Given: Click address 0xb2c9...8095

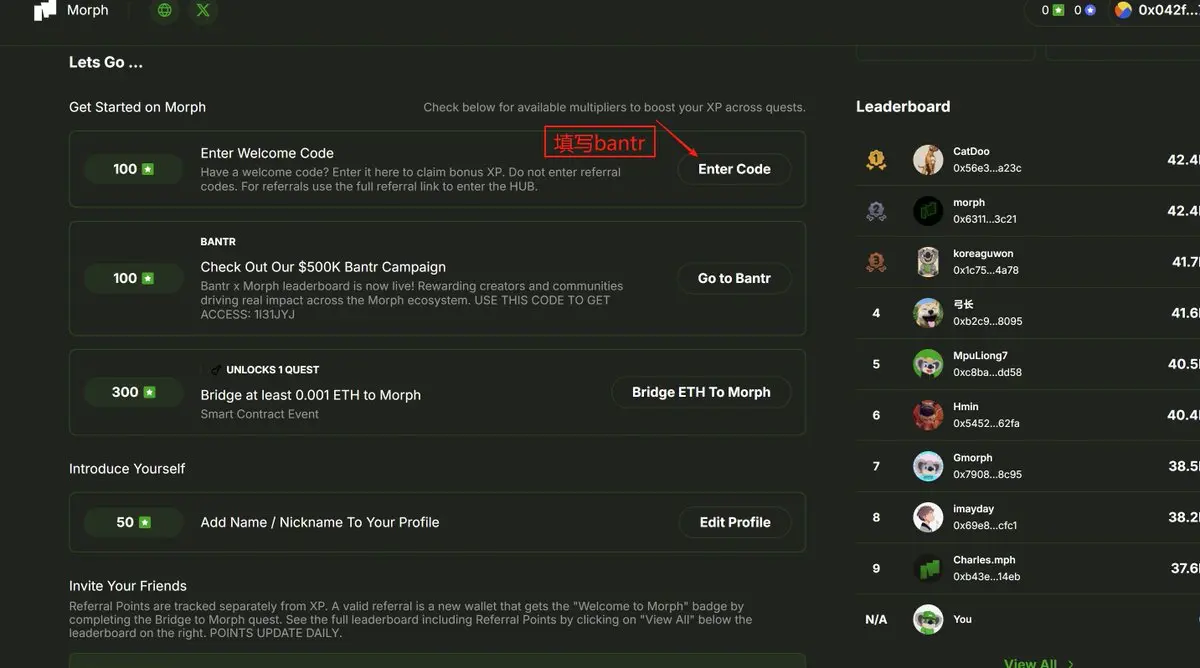Looking at the screenshot, I should coord(987,321).
